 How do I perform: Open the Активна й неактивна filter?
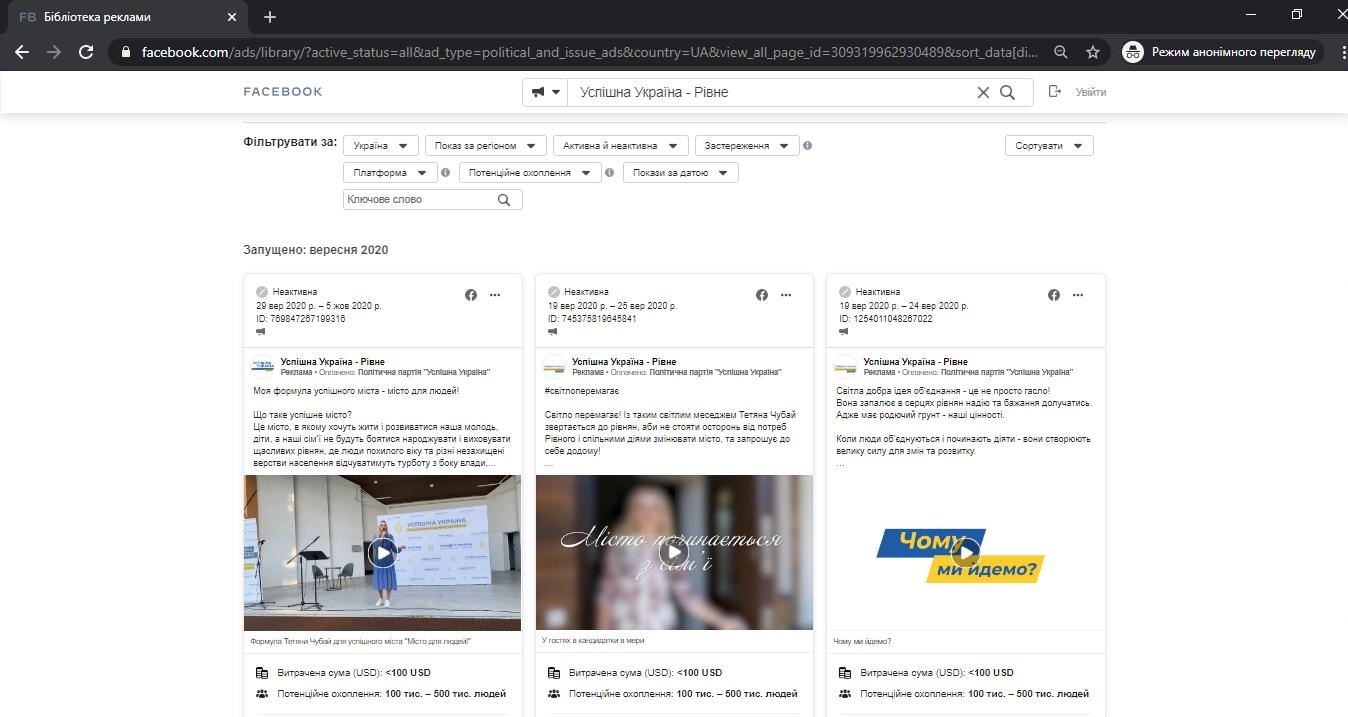[x=621, y=146]
